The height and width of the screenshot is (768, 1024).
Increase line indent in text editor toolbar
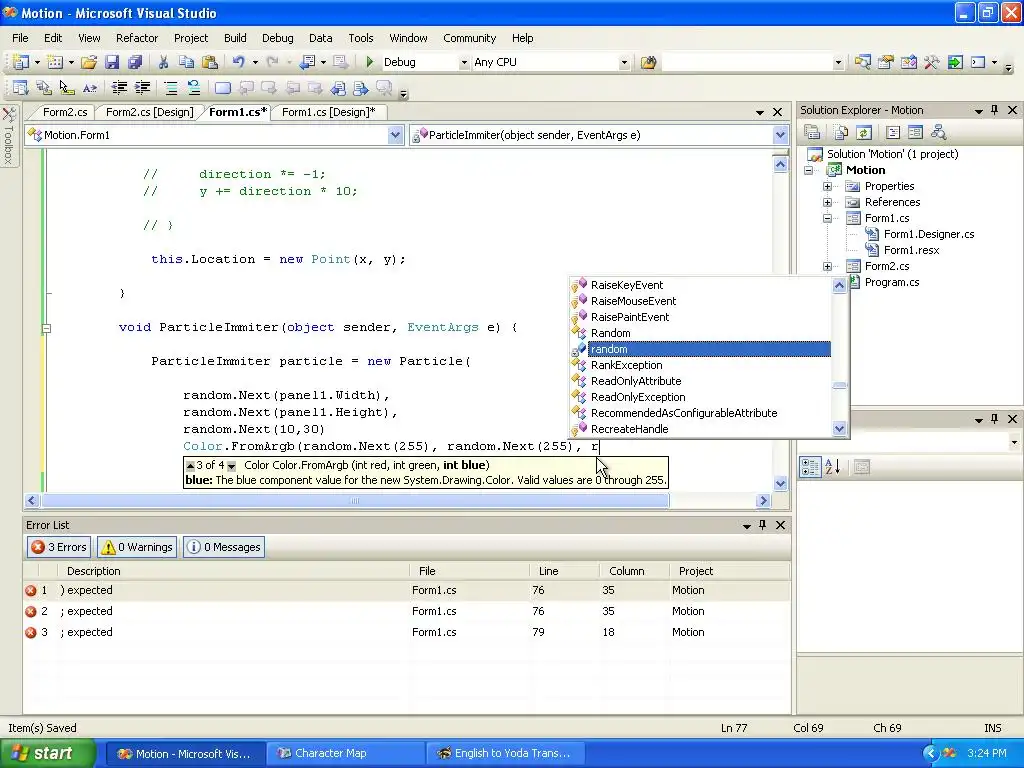[142, 88]
